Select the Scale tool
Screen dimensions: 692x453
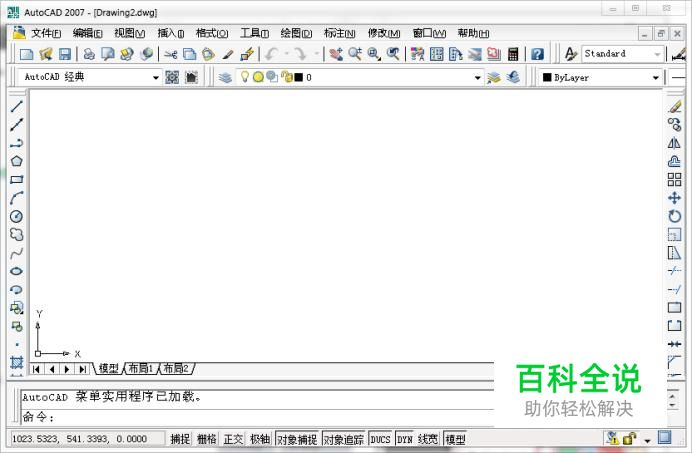click(674, 234)
